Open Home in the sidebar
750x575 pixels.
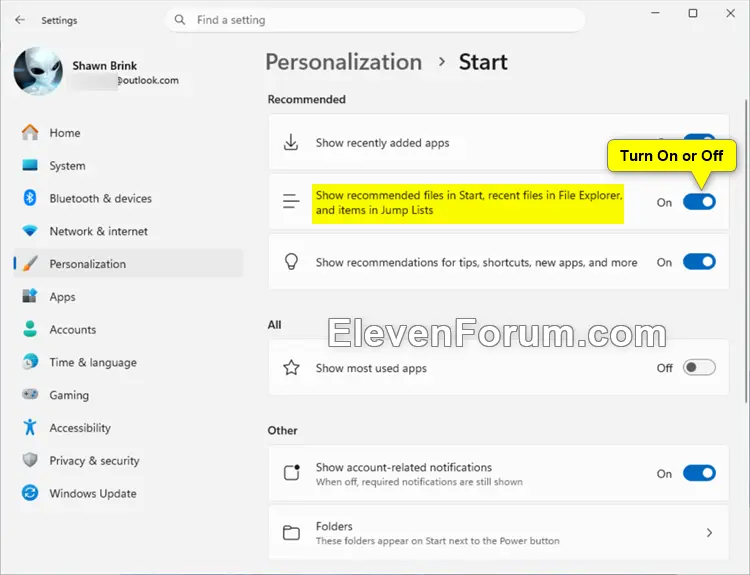click(x=128, y=133)
